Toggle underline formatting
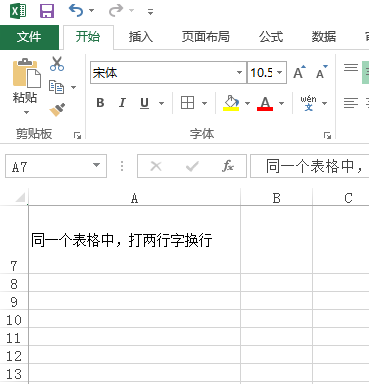369x384 pixels. pyautogui.click(x=144, y=103)
